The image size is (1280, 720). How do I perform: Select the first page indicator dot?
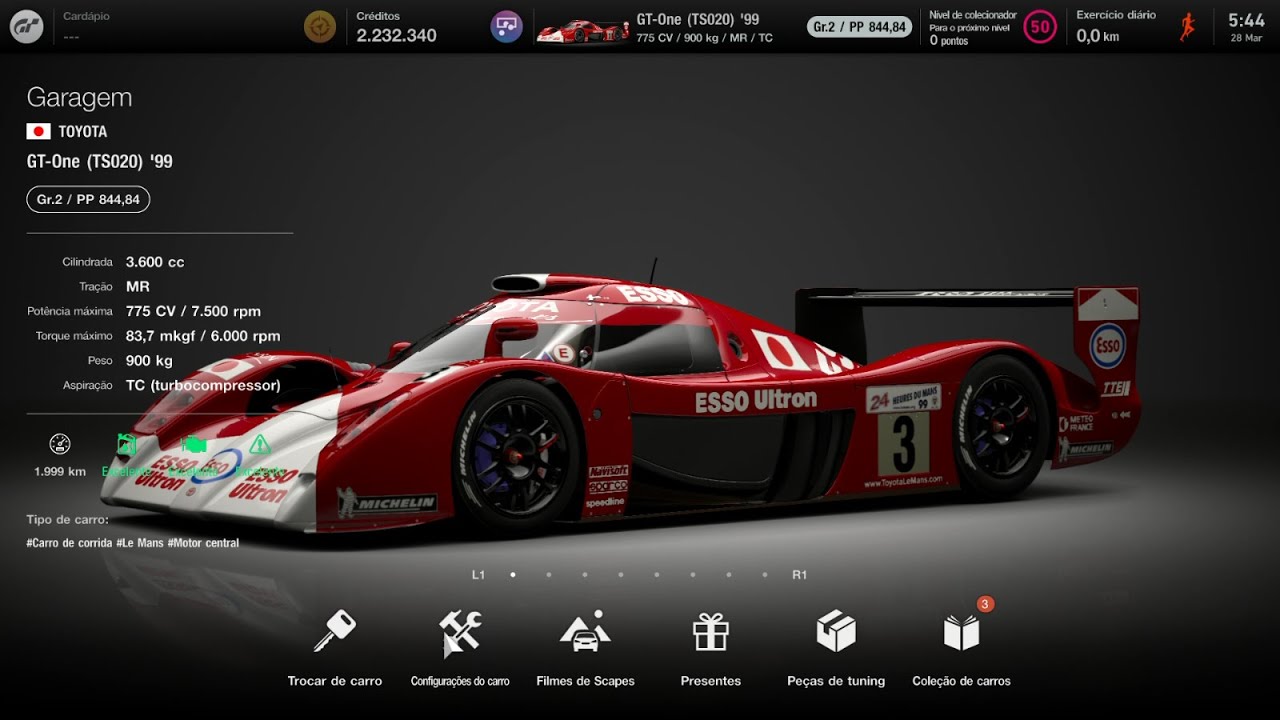click(513, 575)
